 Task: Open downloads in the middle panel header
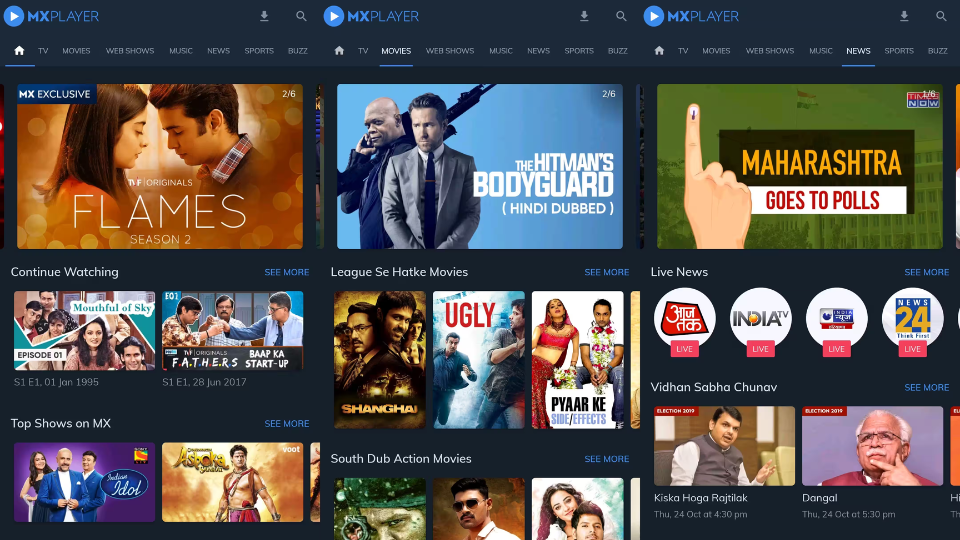584,17
